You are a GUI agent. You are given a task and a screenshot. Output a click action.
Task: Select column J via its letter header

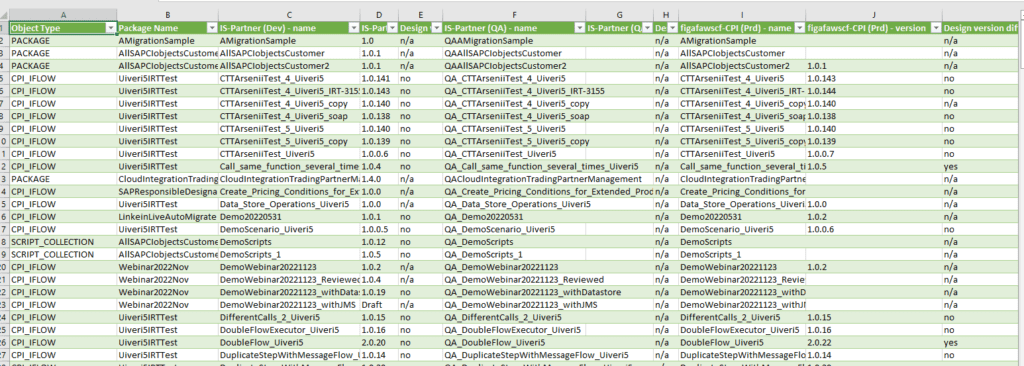coord(873,14)
